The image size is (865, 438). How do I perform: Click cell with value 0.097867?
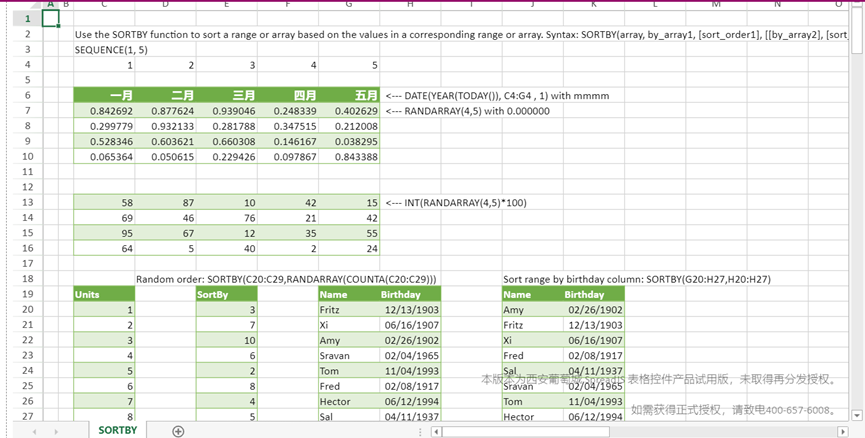coord(288,157)
